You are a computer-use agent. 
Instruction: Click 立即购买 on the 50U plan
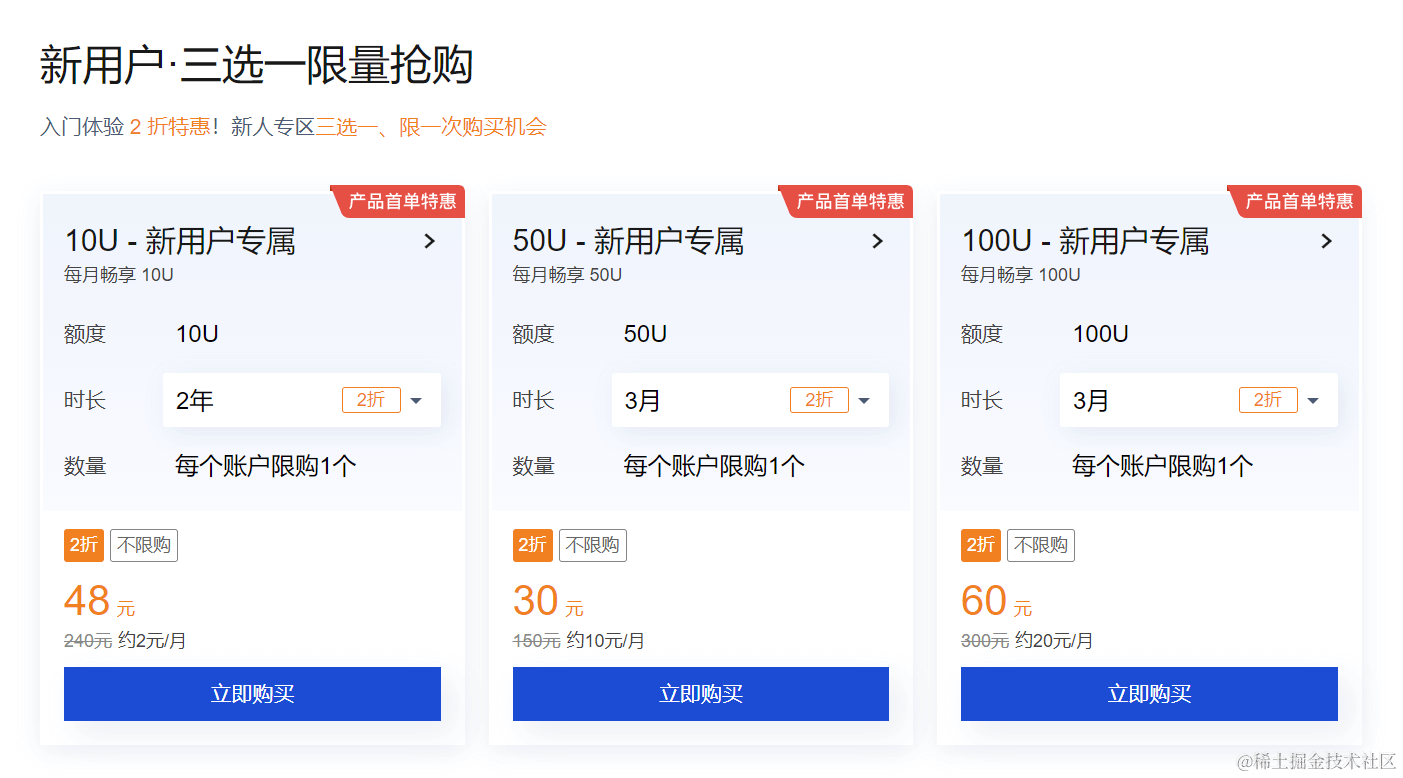click(700, 693)
